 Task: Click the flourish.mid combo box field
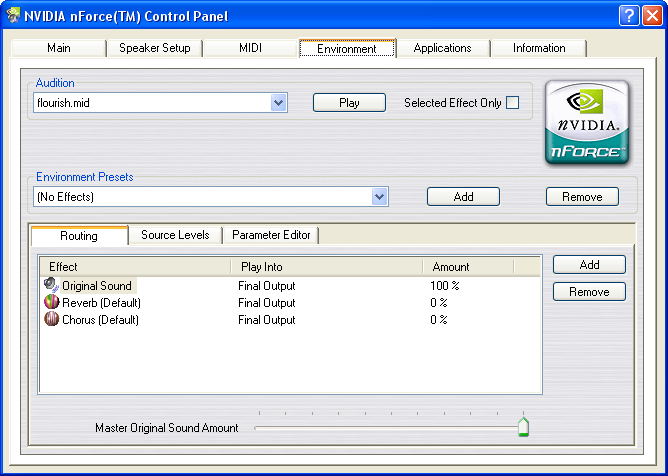[x=160, y=103]
